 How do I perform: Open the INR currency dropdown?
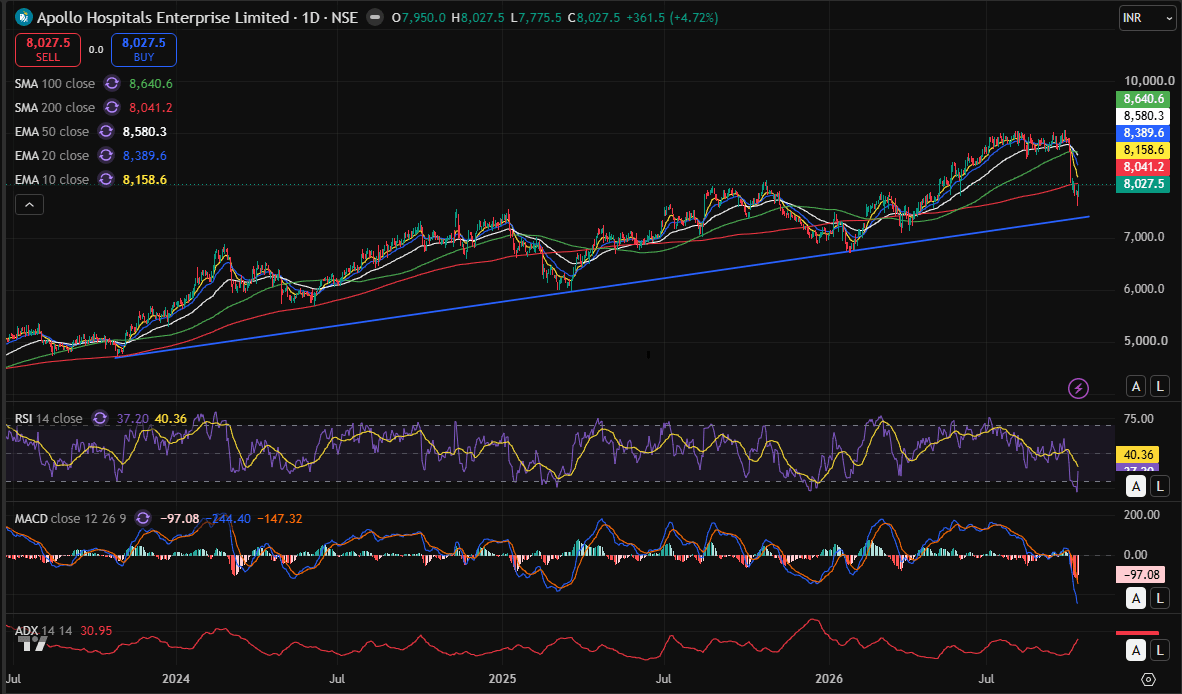(1147, 17)
